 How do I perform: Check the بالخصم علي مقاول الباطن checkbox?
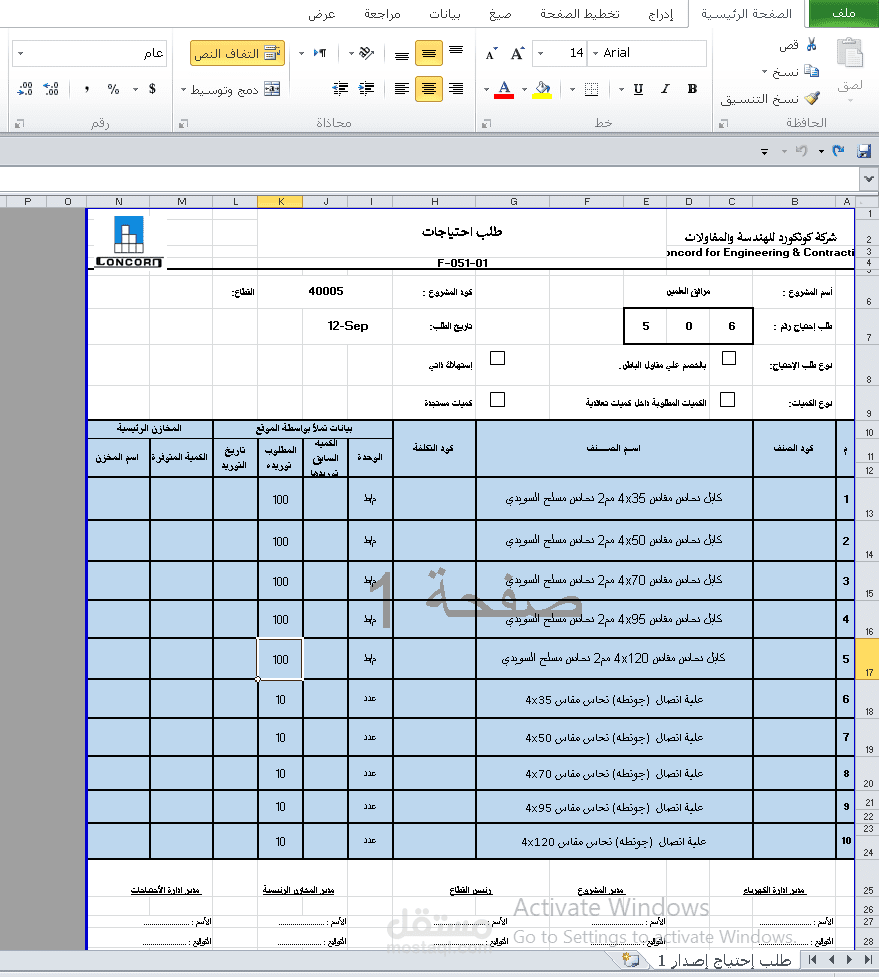click(x=729, y=358)
